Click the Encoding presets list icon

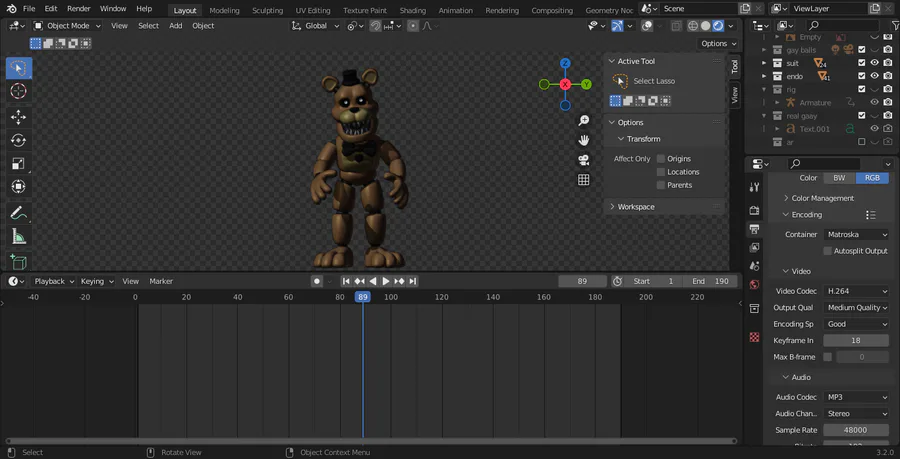(x=871, y=215)
